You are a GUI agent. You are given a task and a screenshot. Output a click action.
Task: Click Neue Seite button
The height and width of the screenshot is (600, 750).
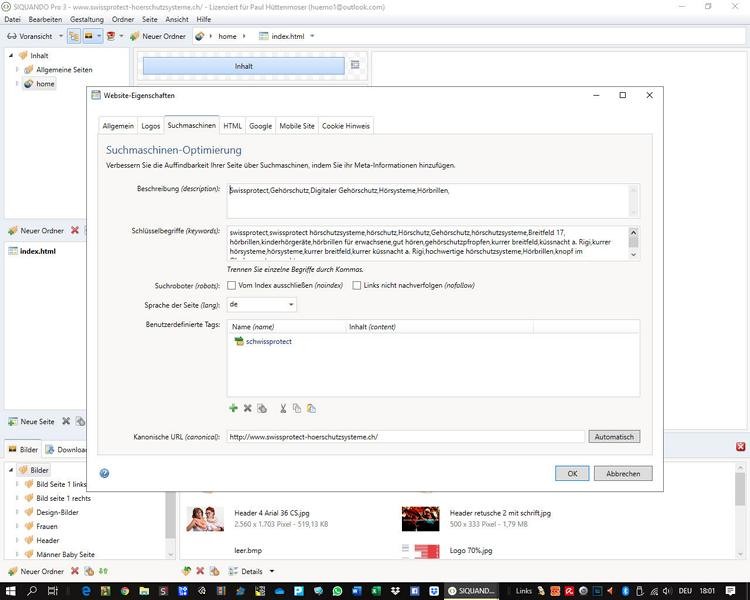32,422
